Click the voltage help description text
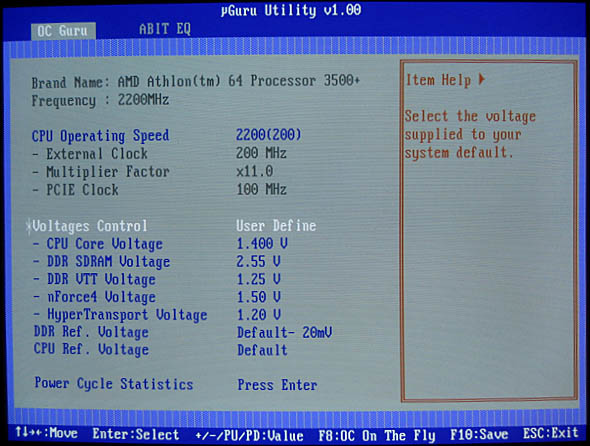Screen dimensions: 590x446 470,135
